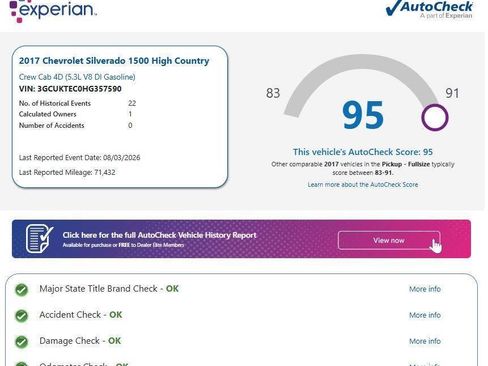Click the green check beside Damage Check
488x366 pixels.
[22, 341]
